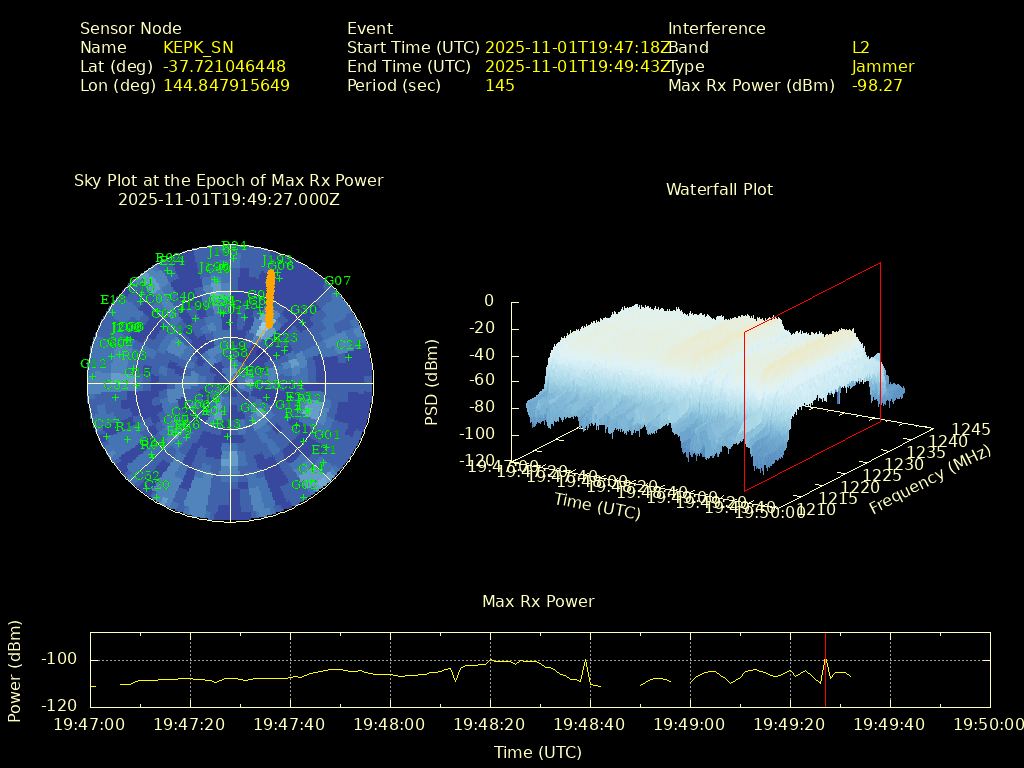Click the E18 satellite label

pos(112,300)
